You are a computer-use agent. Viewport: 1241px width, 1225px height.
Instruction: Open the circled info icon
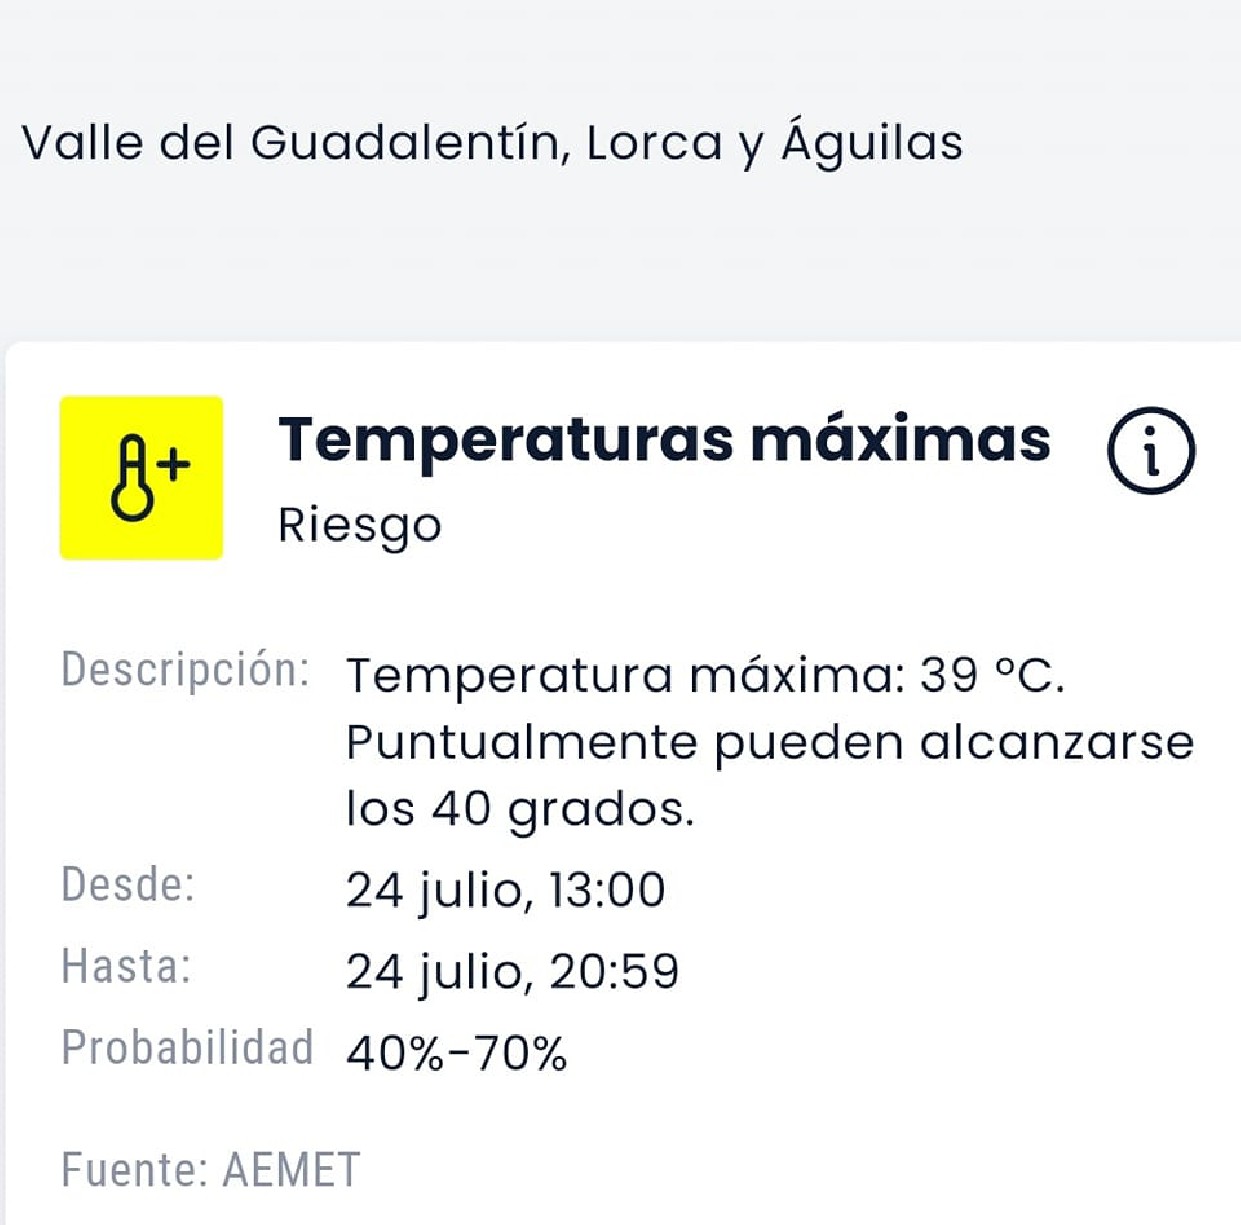click(1150, 451)
